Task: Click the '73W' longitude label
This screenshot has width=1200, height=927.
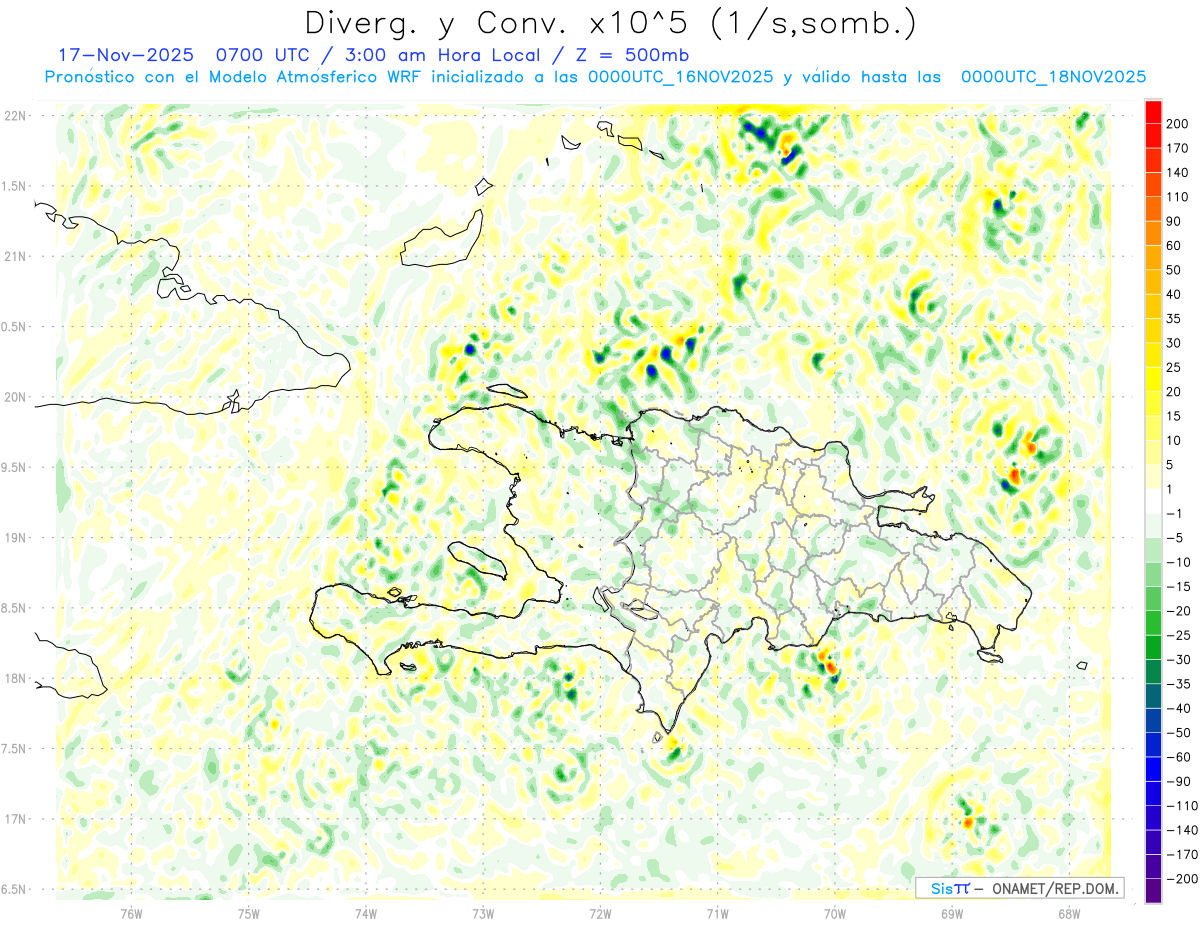Action: (483, 913)
